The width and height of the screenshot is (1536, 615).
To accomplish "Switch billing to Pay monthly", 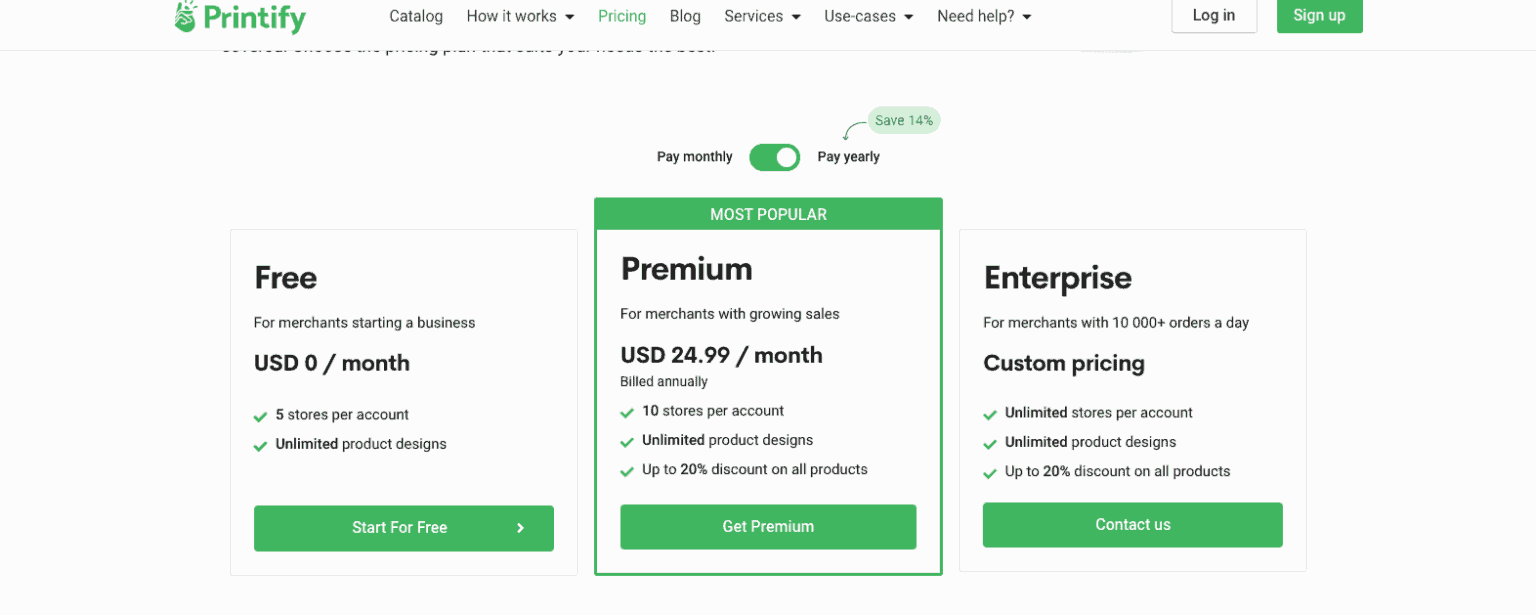I will [x=694, y=157].
